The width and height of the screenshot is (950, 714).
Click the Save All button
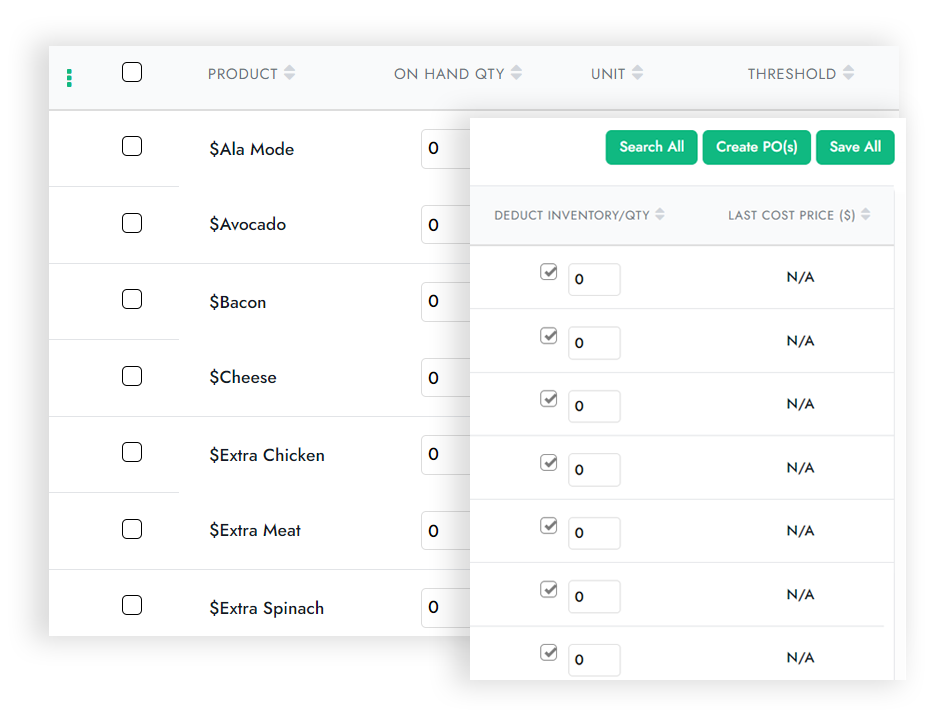coord(855,147)
